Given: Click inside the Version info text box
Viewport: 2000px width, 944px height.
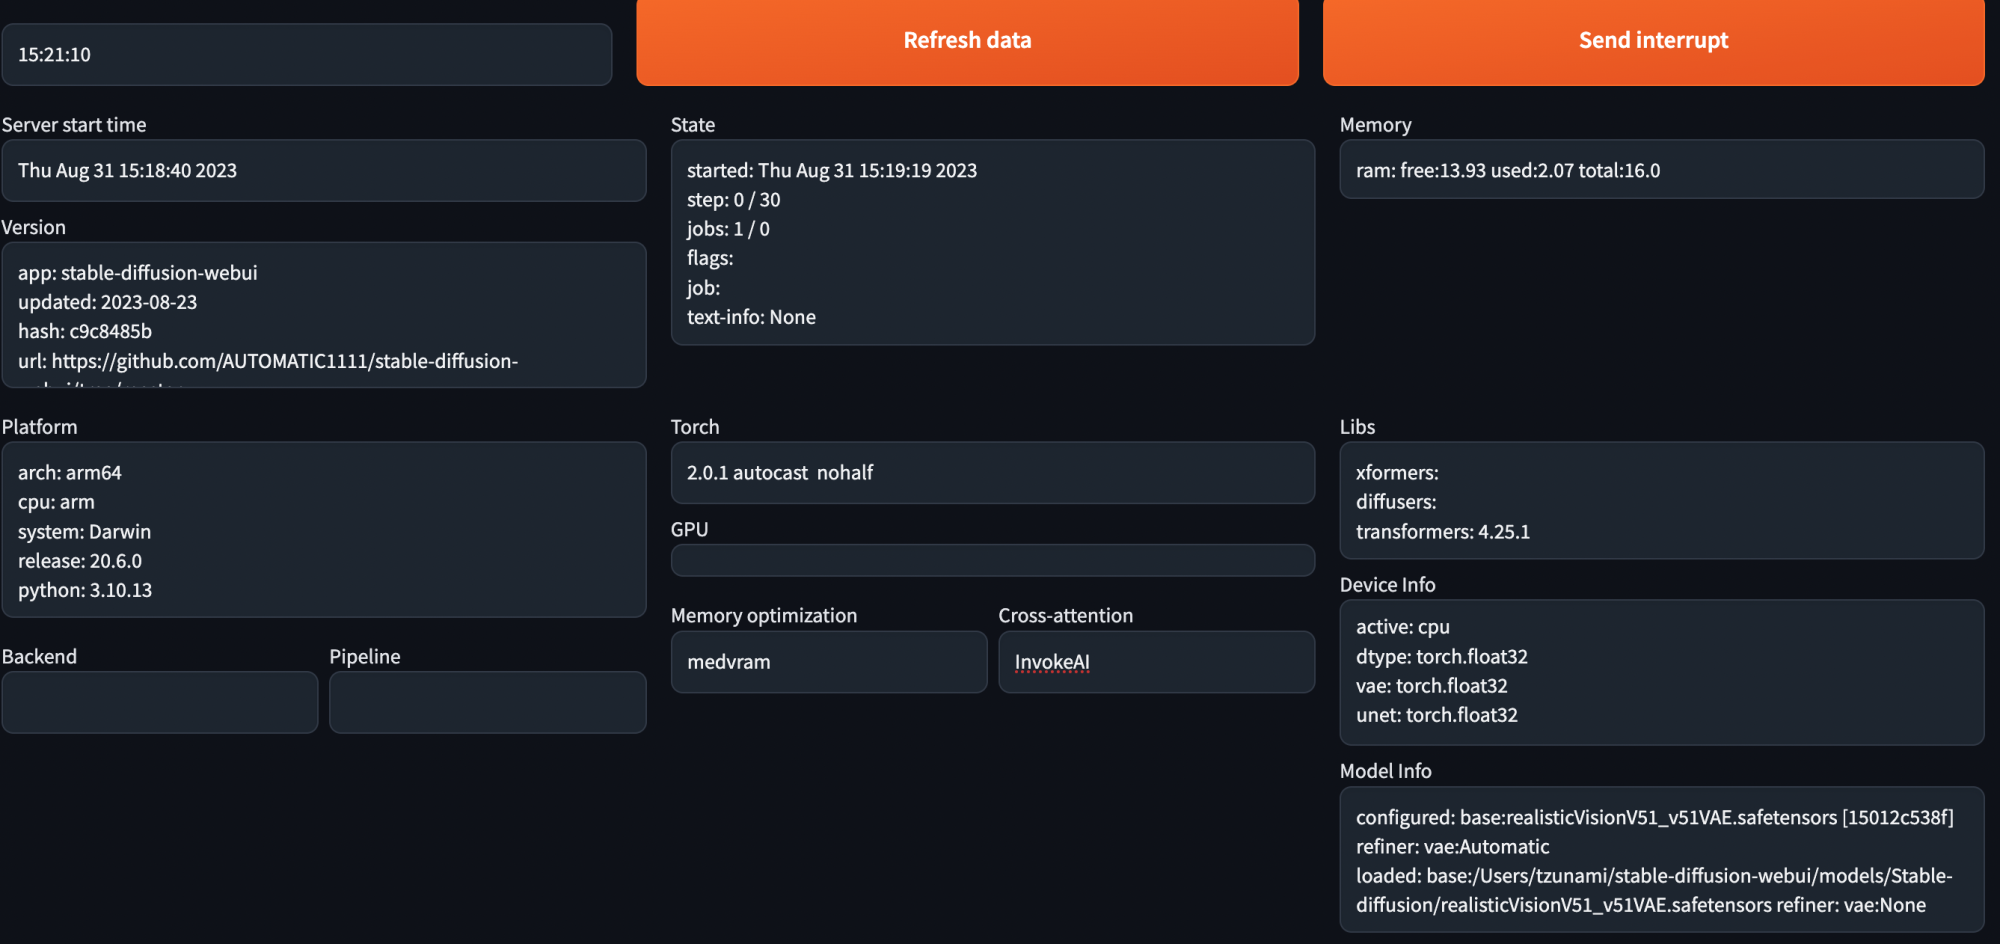Looking at the screenshot, I should (323, 315).
